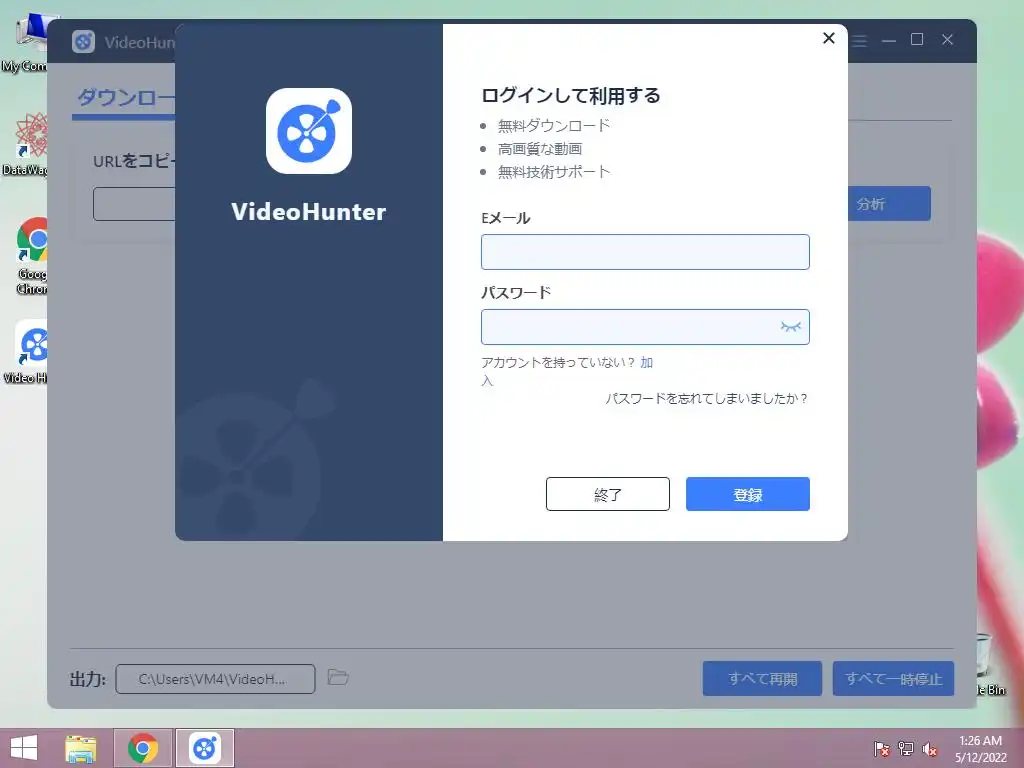Click the VideoHunter logo in dialog
1024x768 pixels.
[x=309, y=131]
